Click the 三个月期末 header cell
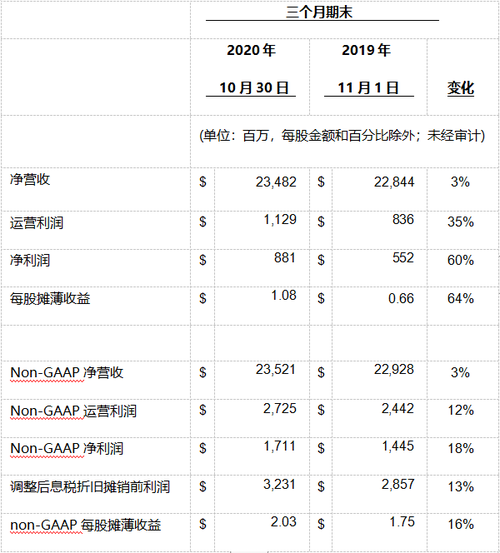This screenshot has width=500, height=553. coord(319,13)
